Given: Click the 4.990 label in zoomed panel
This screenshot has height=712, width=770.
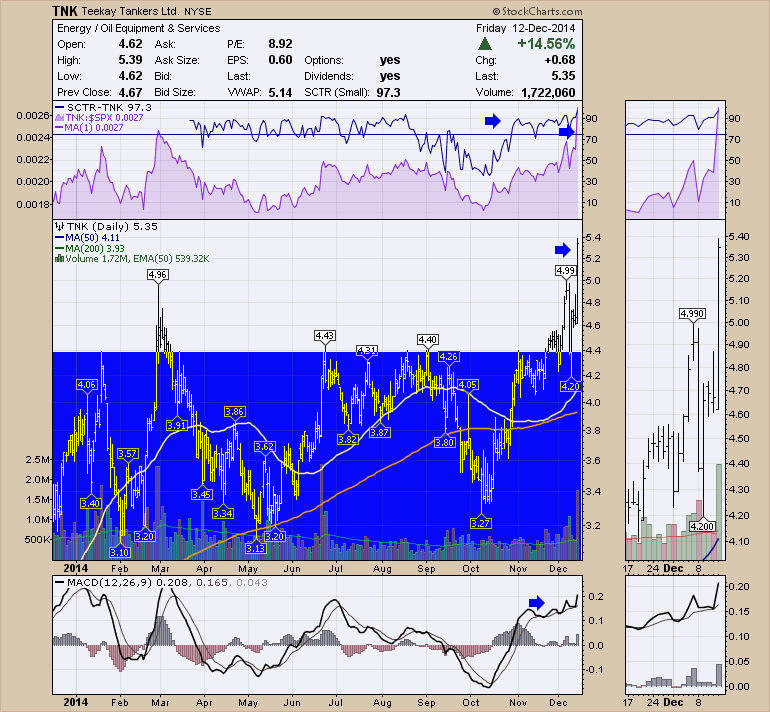Looking at the screenshot, I should coord(692,313).
